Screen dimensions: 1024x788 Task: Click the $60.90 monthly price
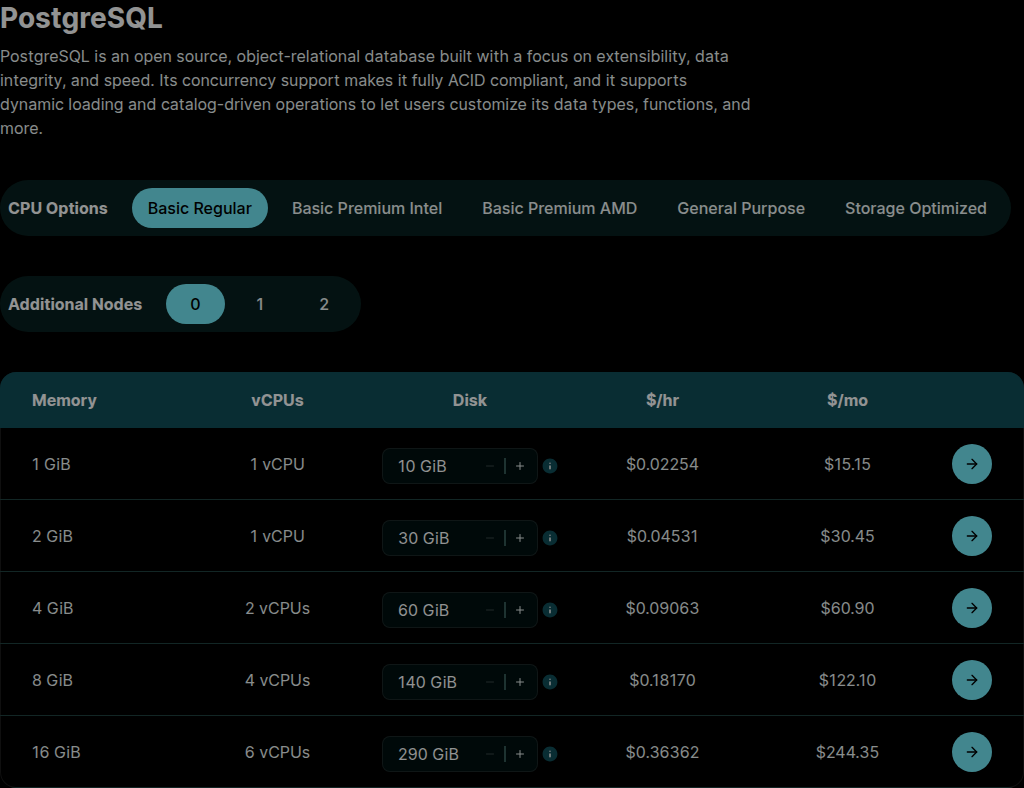point(847,608)
